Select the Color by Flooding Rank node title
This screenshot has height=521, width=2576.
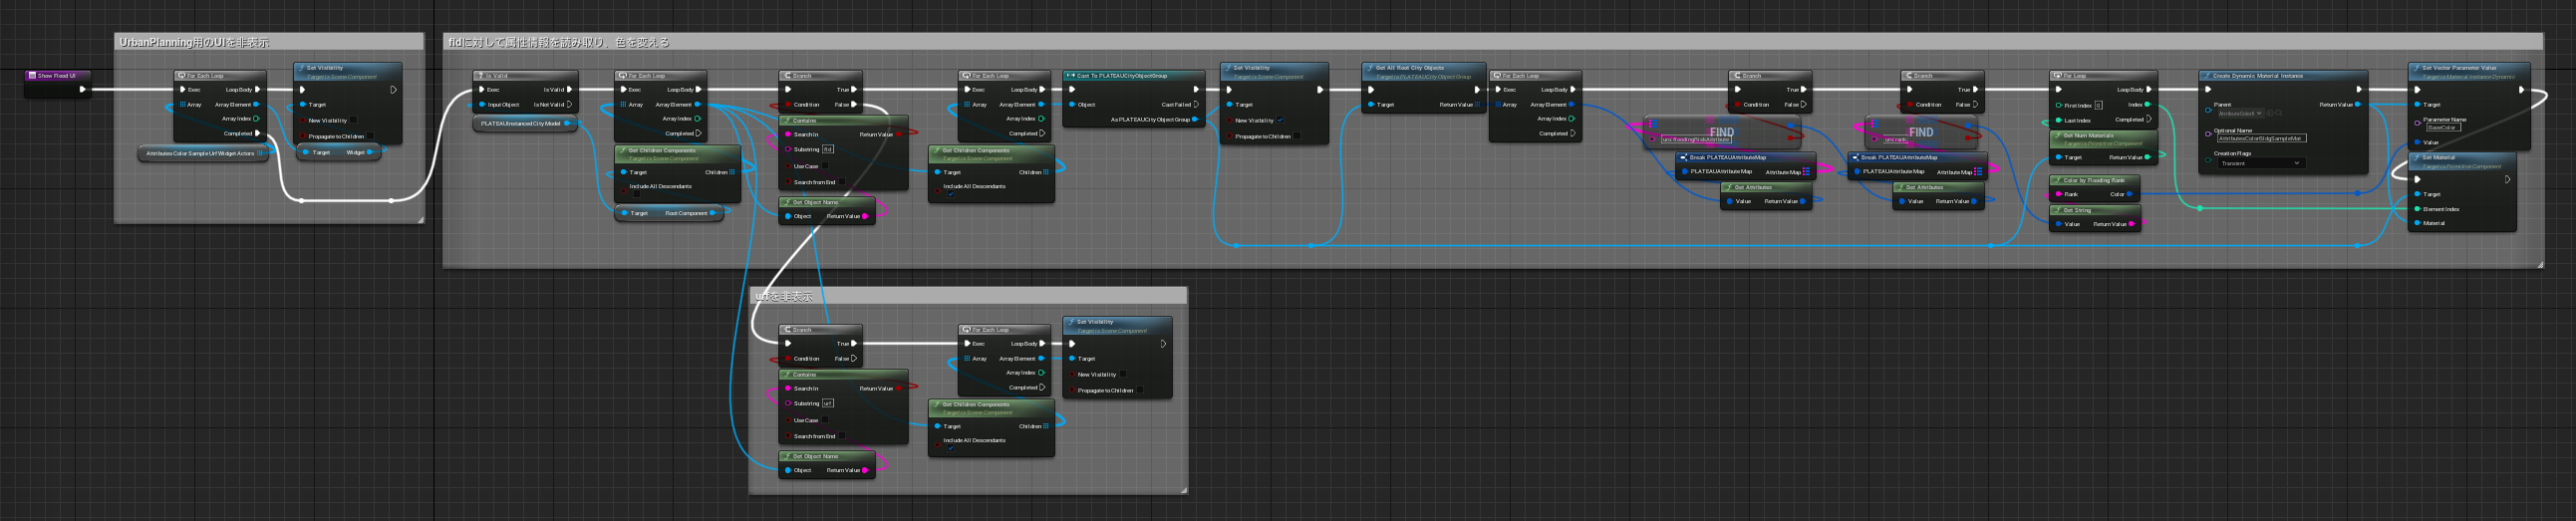2094,180
